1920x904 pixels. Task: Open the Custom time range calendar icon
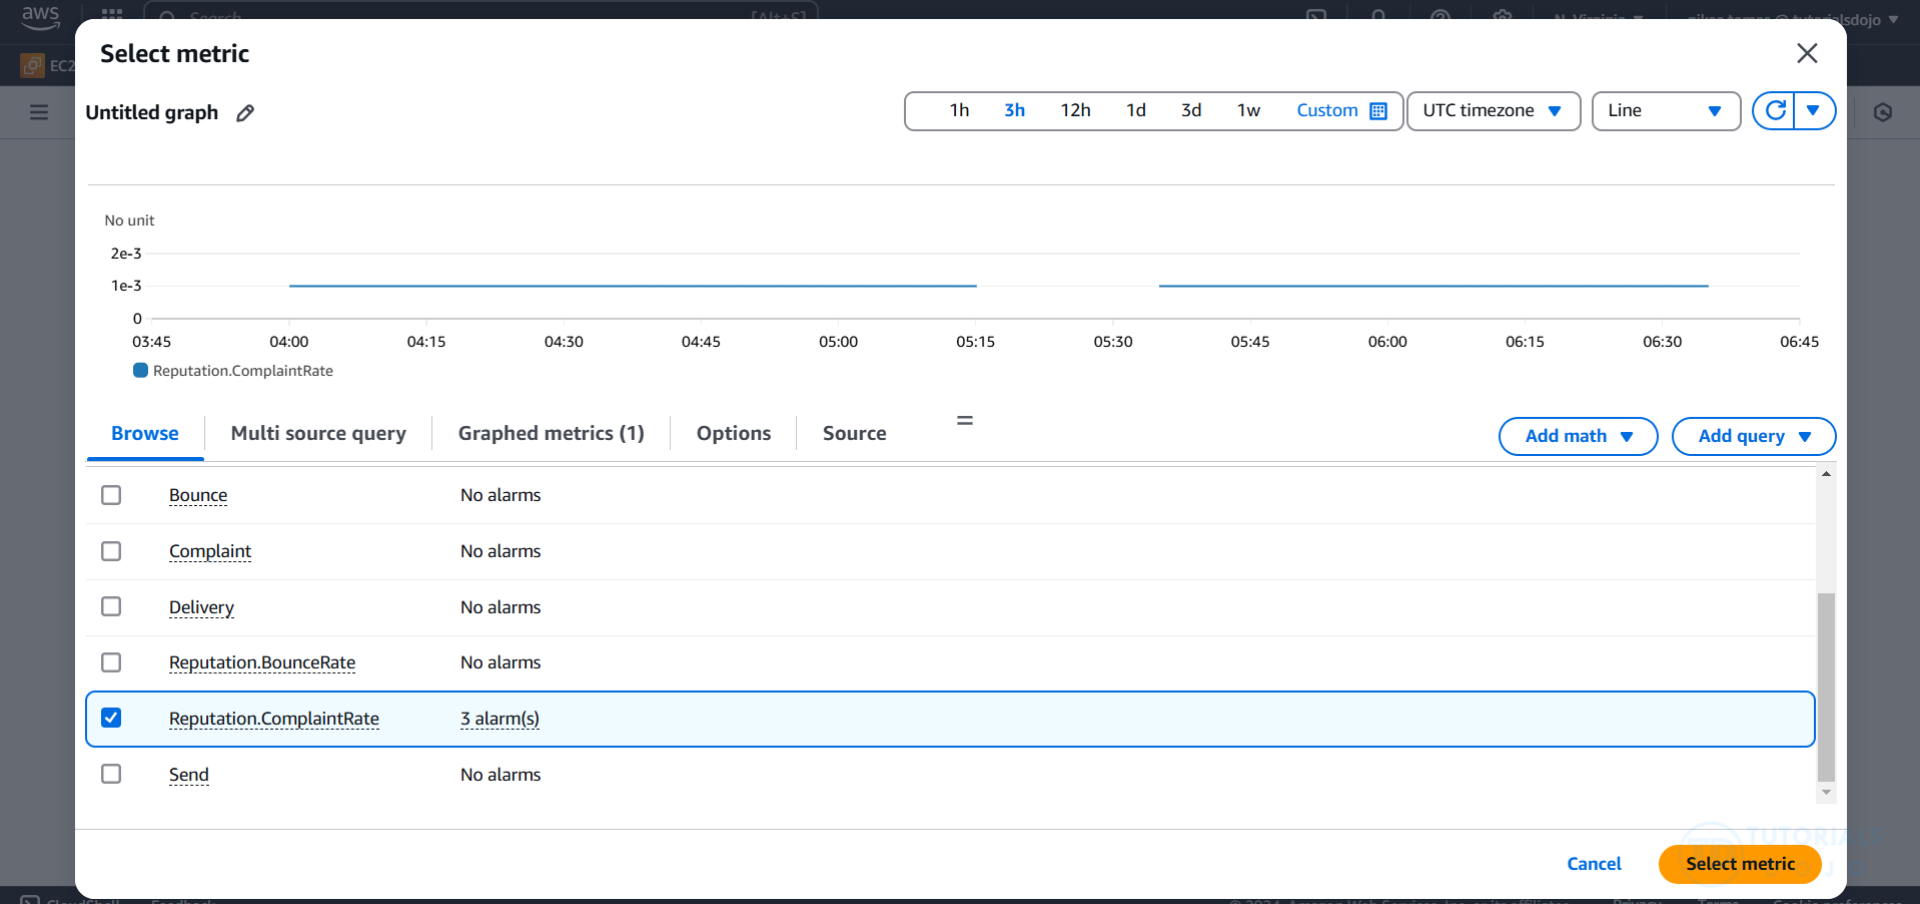click(1378, 111)
